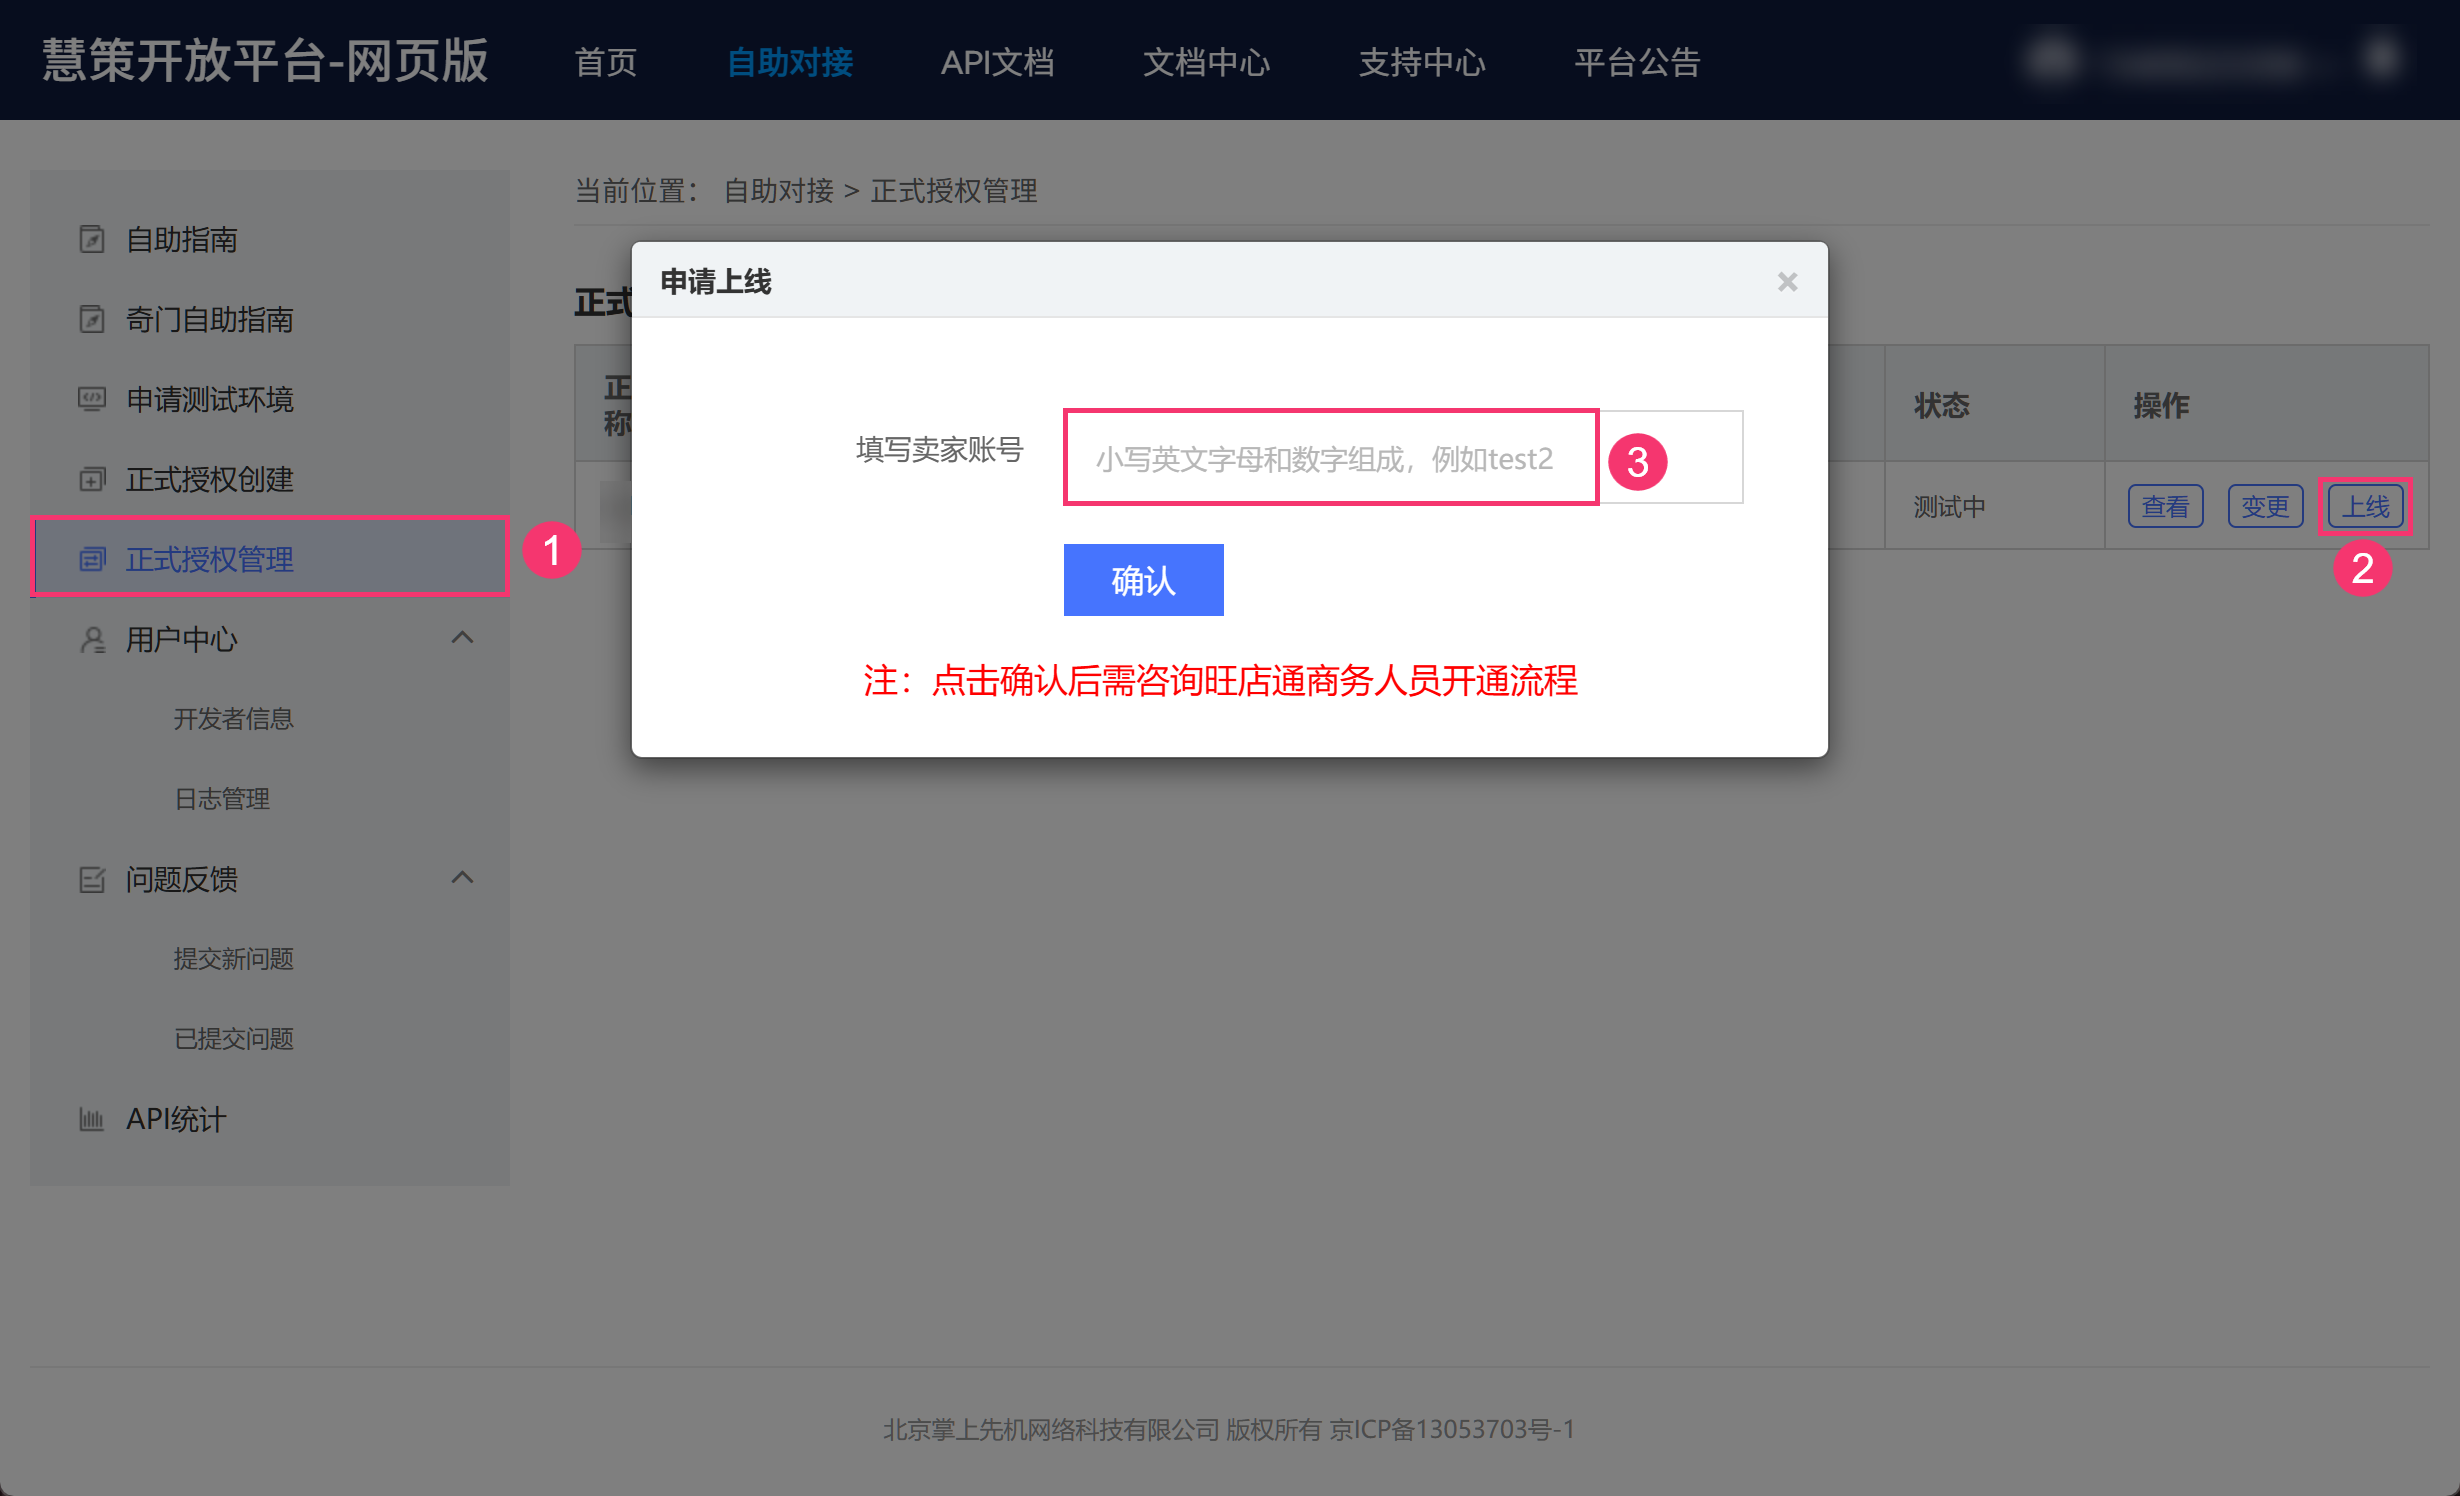Click the 申请测试环境 monitor icon
The image size is (2460, 1496).
(x=91, y=400)
